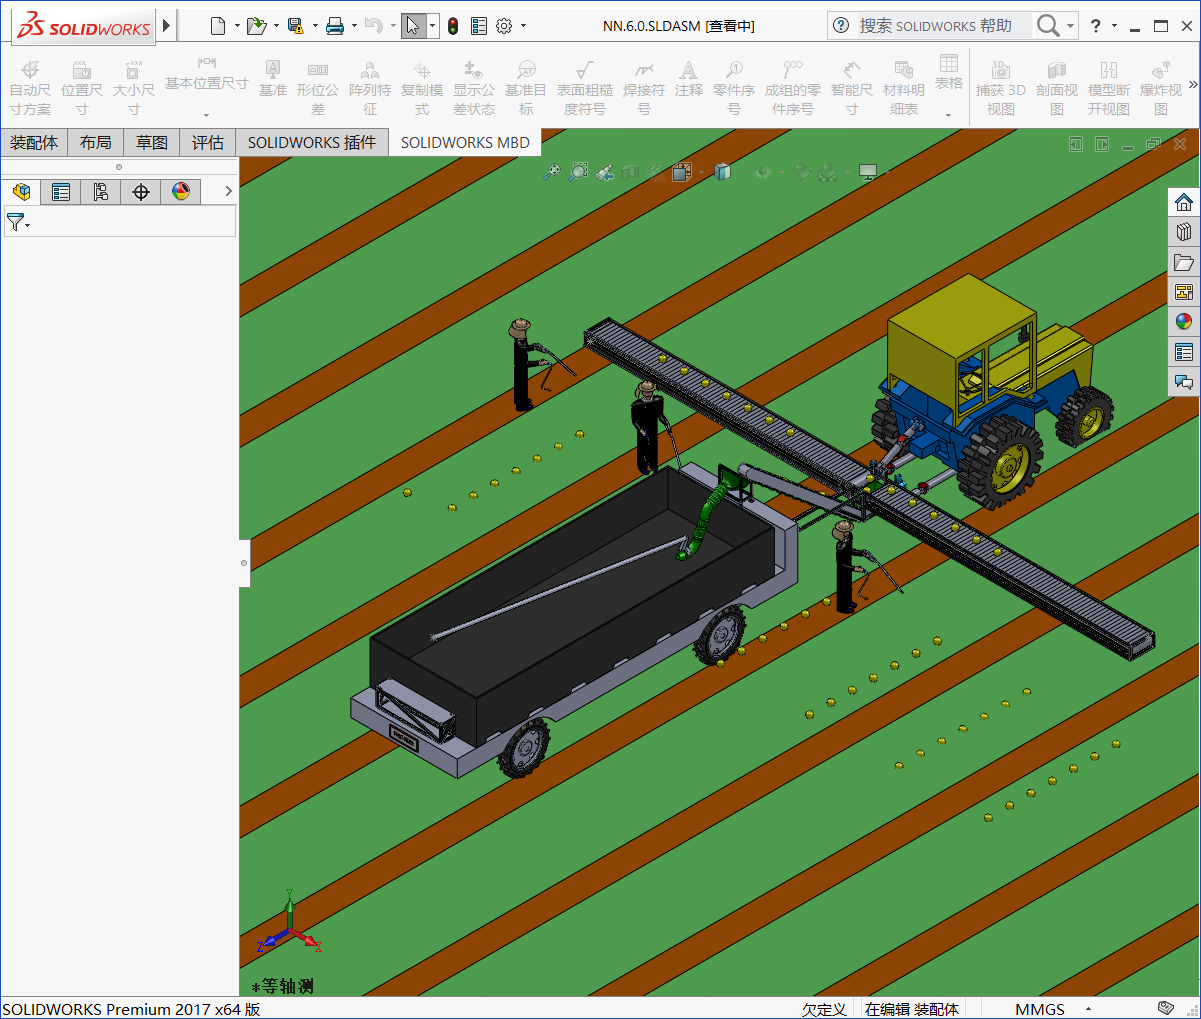Image resolution: width=1201 pixels, height=1019 pixels.
Task: Open the dropdown arrow next to Save
Action: coord(315,26)
